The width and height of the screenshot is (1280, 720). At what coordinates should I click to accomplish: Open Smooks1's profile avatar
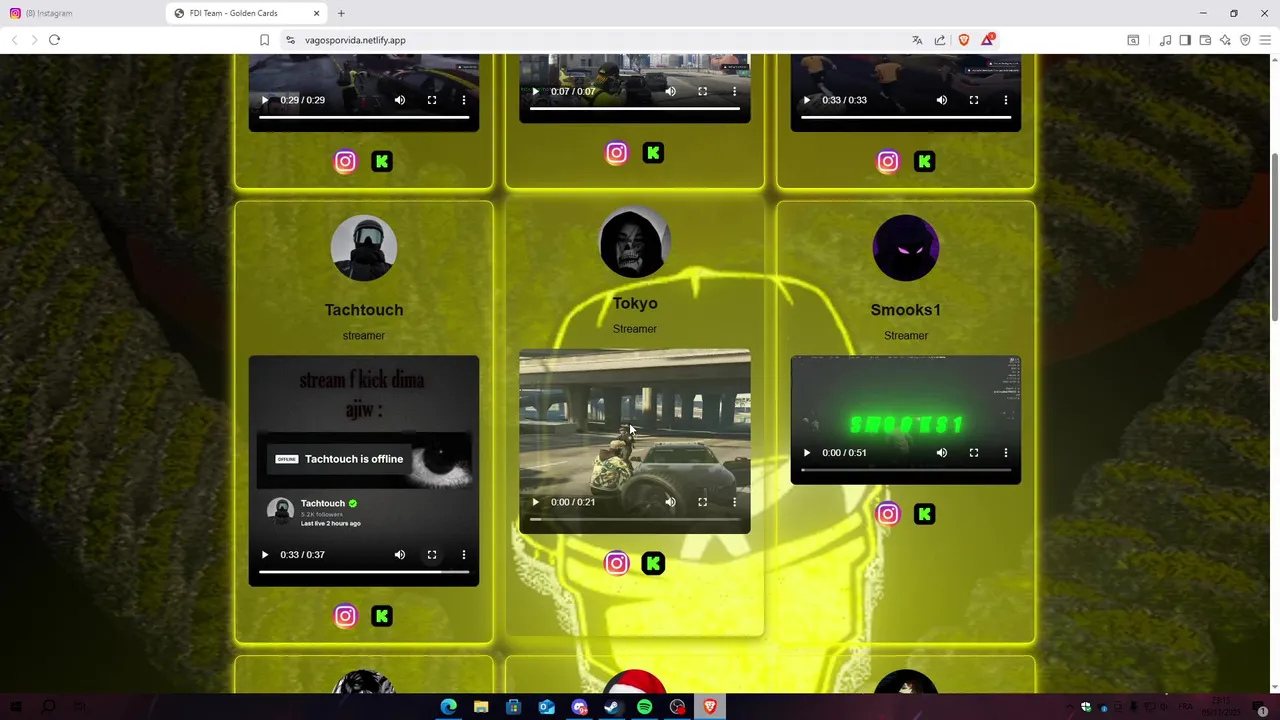(906, 248)
